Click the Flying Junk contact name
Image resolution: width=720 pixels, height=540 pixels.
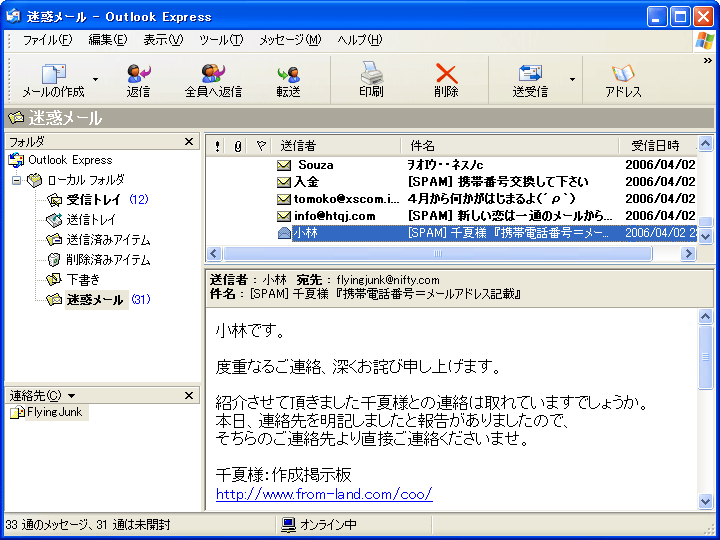pyautogui.click(x=55, y=412)
